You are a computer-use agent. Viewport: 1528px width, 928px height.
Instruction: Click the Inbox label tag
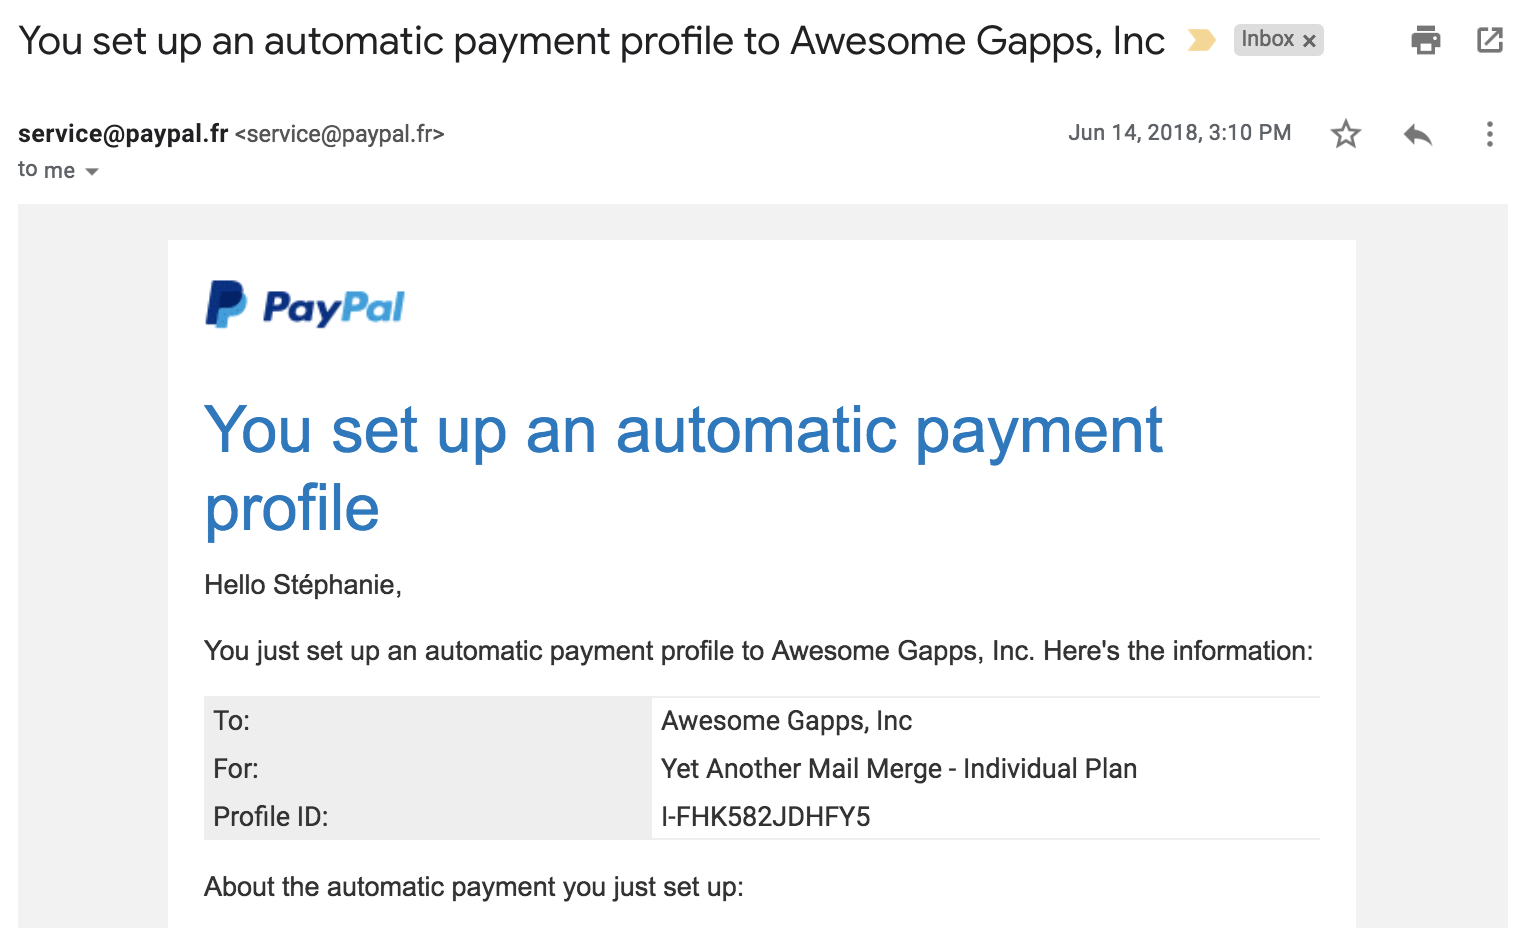[1267, 39]
